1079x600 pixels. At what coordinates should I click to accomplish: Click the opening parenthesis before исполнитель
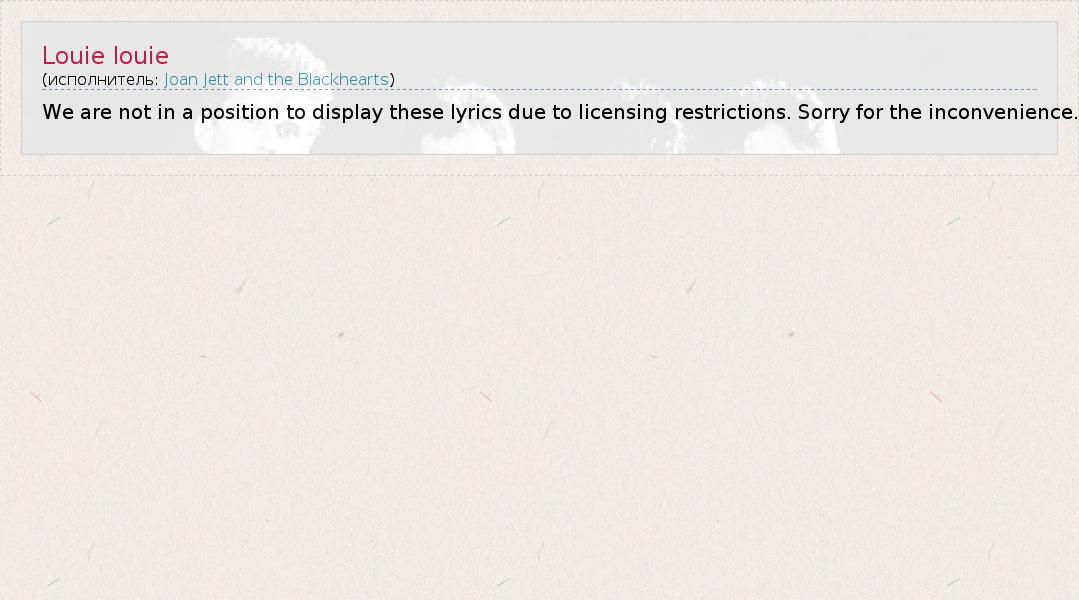click(x=45, y=80)
